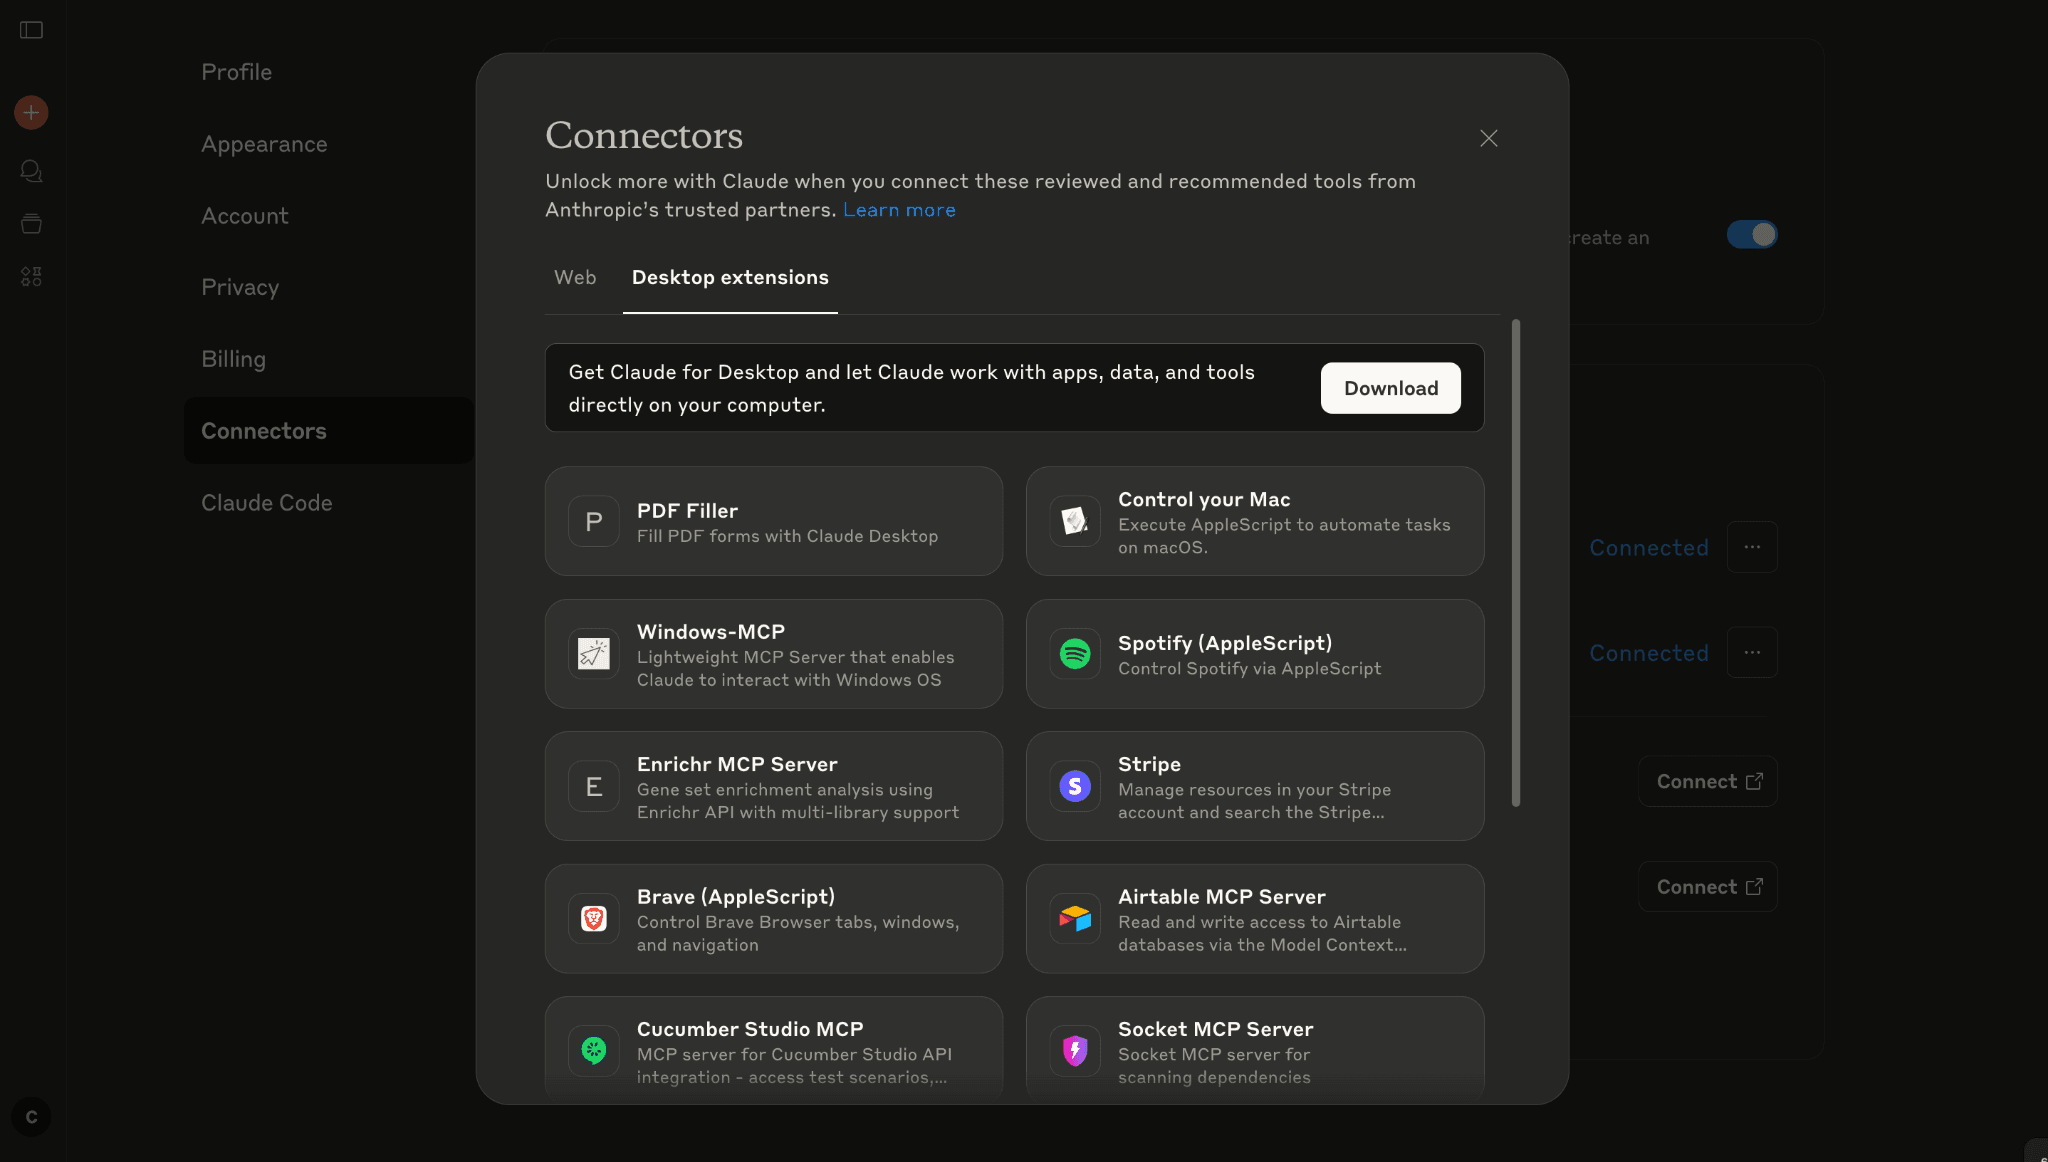Open Billing settings section
The image size is (2048, 1162).
pos(233,359)
